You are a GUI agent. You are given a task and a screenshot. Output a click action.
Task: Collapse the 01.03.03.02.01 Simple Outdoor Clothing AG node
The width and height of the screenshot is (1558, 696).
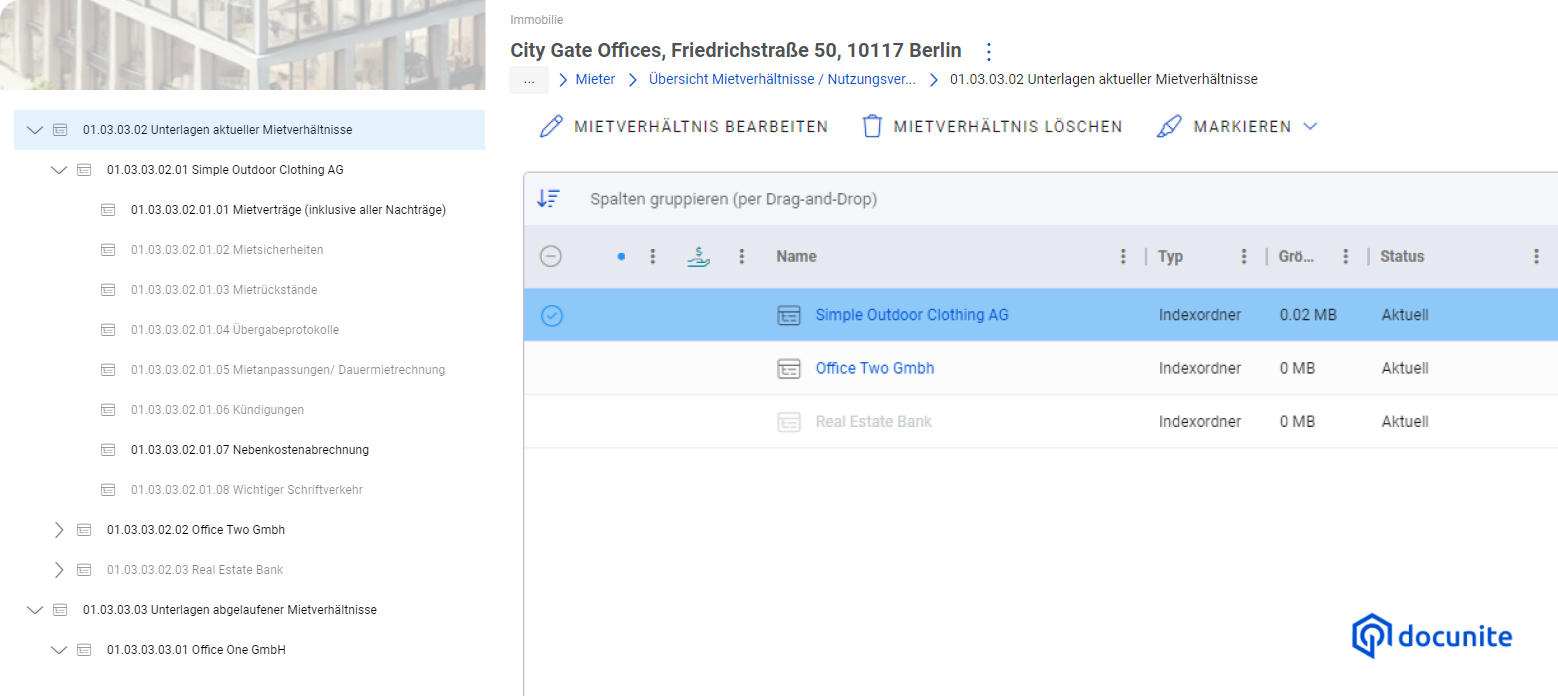[x=59, y=170]
